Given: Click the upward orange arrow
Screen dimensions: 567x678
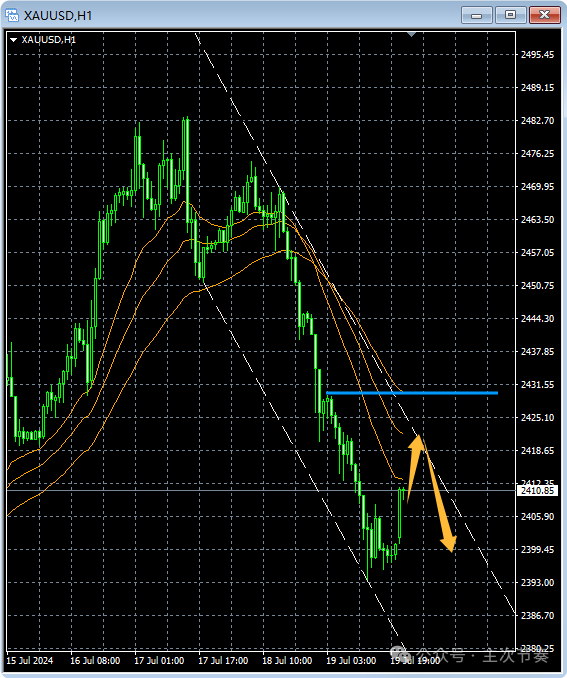Looking at the screenshot, I should click(415, 467).
